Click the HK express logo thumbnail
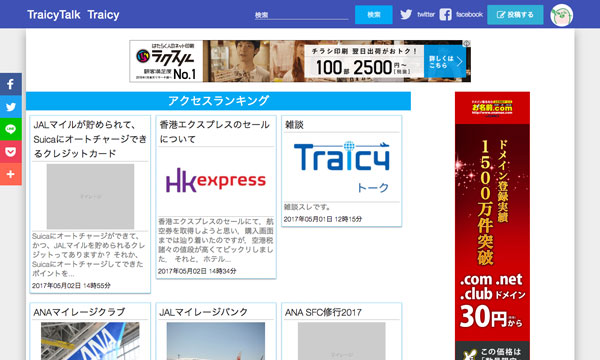 click(x=216, y=181)
